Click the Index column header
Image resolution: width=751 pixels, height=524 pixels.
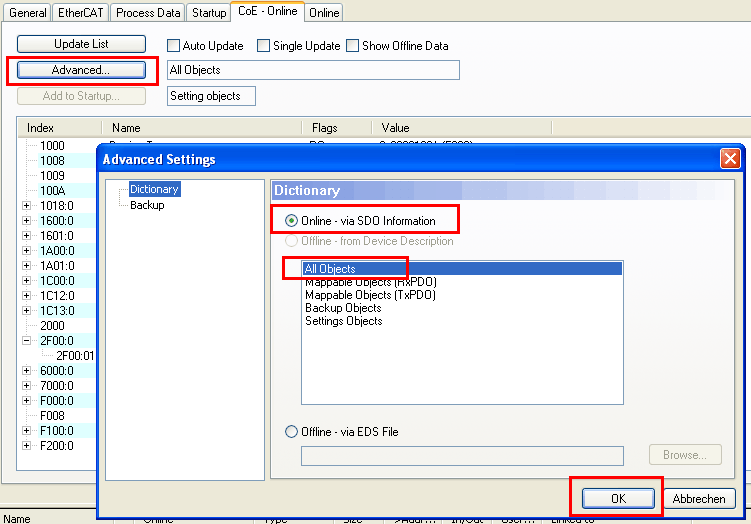60,128
